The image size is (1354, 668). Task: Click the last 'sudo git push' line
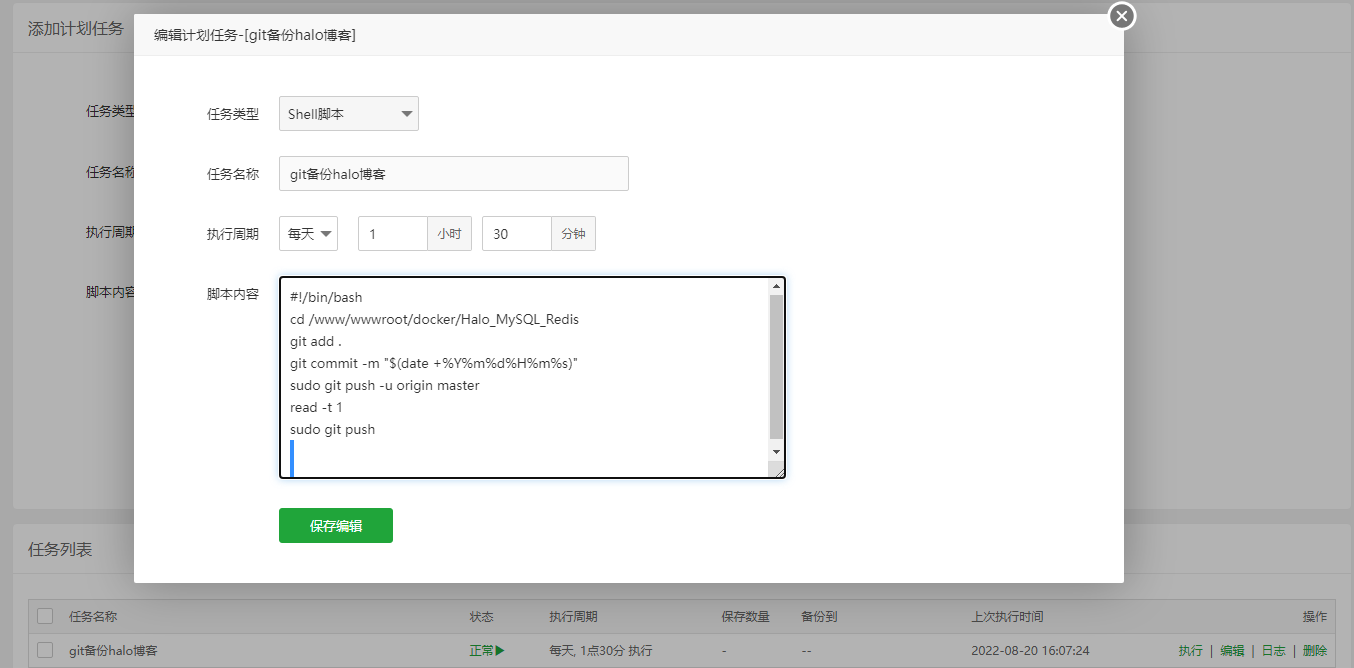point(332,429)
